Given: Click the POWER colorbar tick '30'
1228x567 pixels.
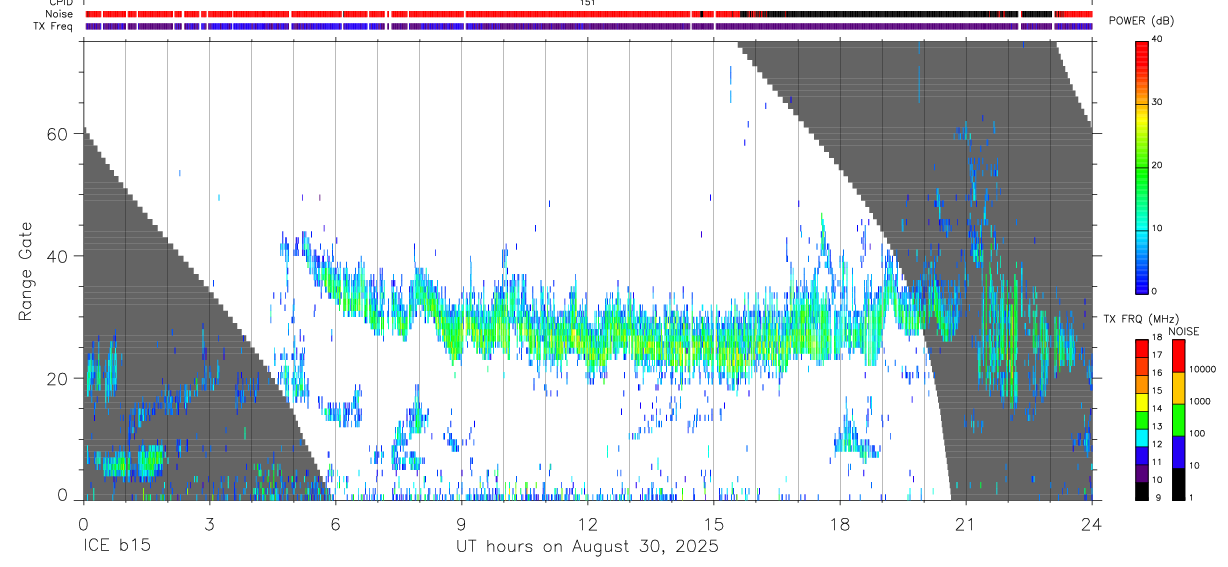Looking at the screenshot, I should (1158, 103).
